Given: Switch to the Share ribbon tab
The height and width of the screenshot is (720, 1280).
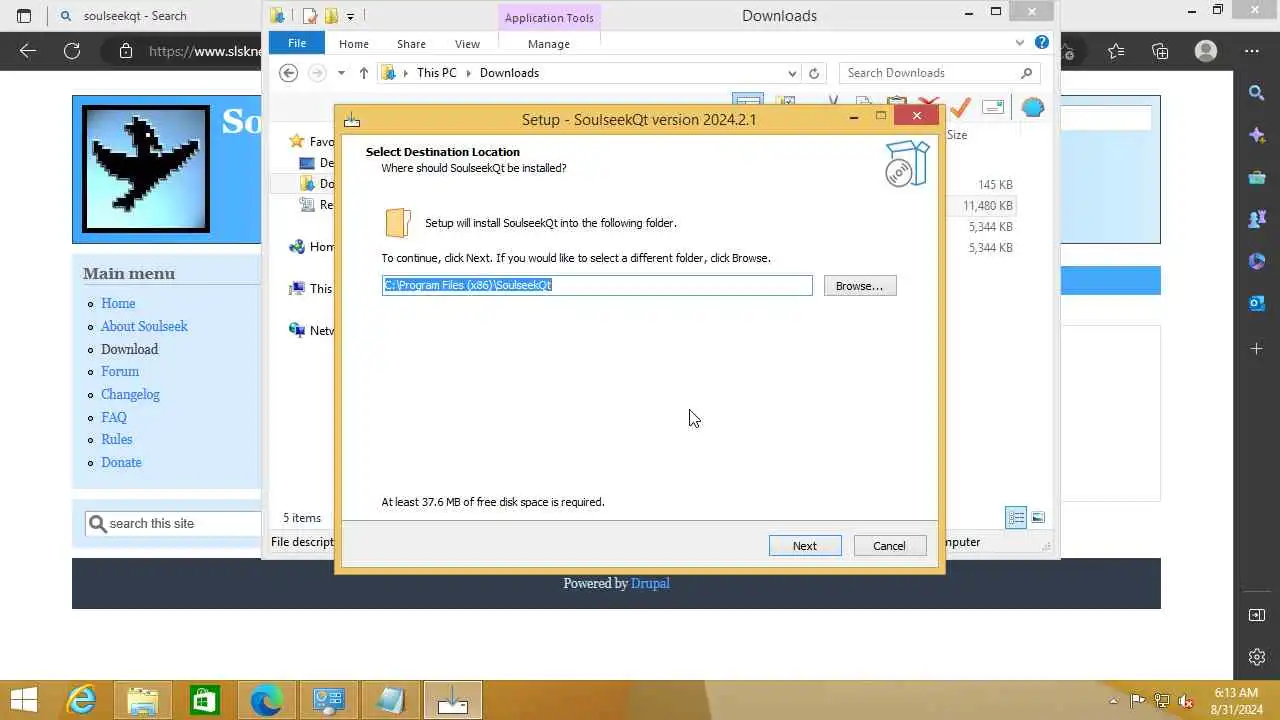Looking at the screenshot, I should 411,44.
